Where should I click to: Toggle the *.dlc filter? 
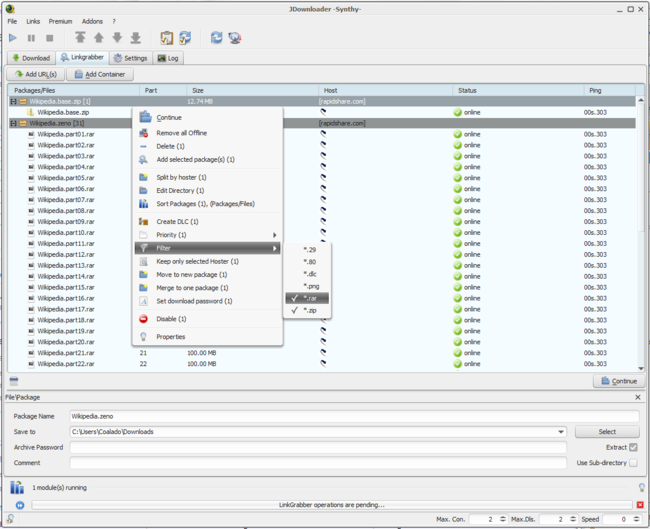(307, 274)
